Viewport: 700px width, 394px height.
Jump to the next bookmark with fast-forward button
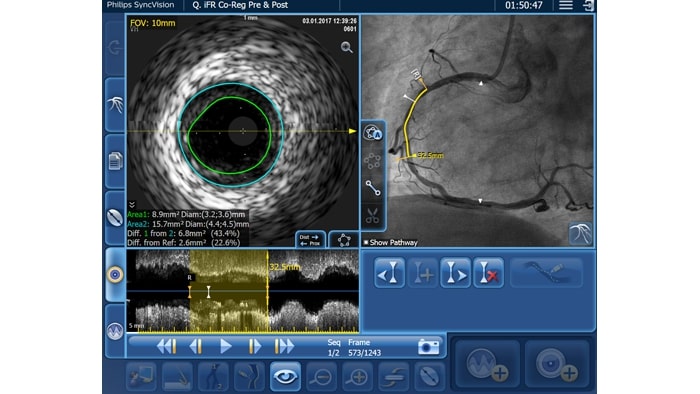[284, 346]
